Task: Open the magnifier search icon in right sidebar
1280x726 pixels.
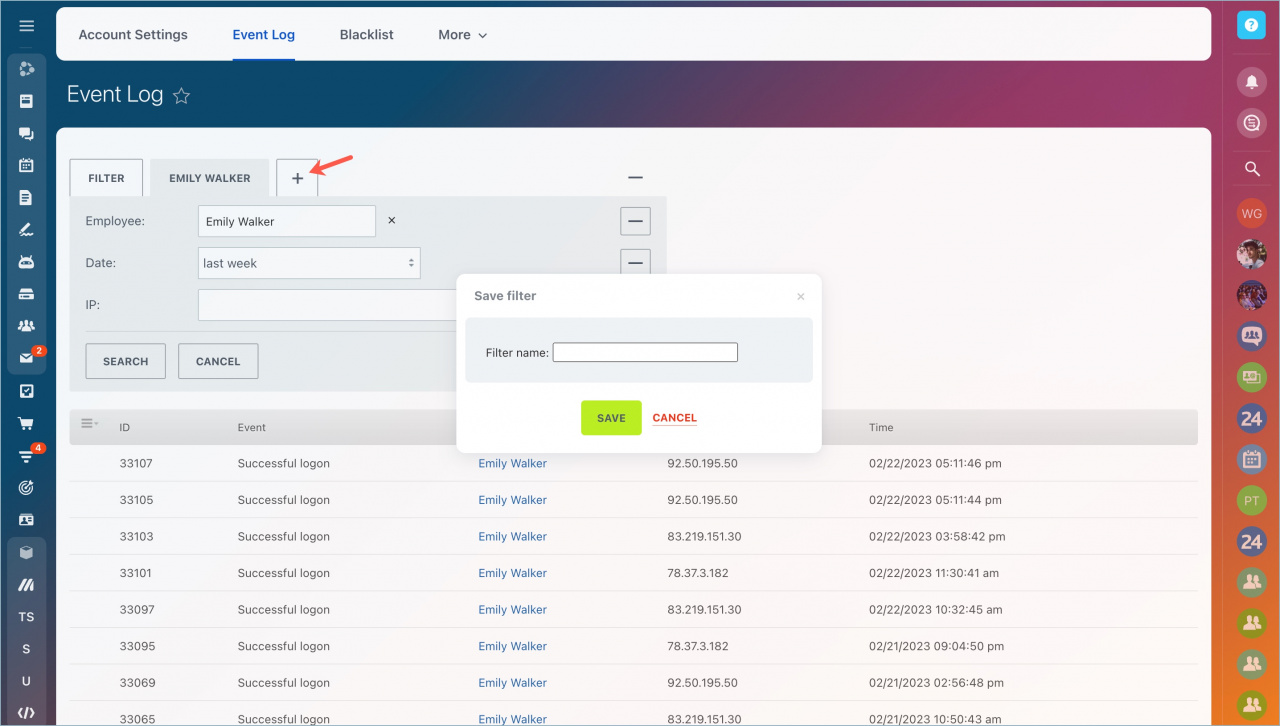Action: (1251, 169)
